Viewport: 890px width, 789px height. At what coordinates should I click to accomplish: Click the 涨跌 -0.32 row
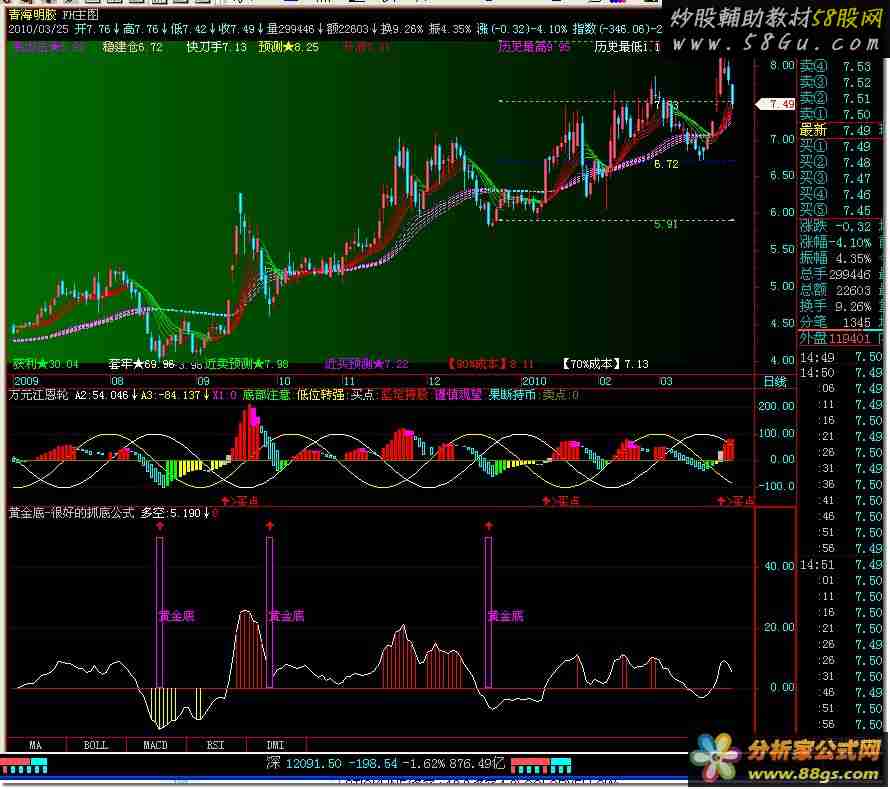pos(836,226)
